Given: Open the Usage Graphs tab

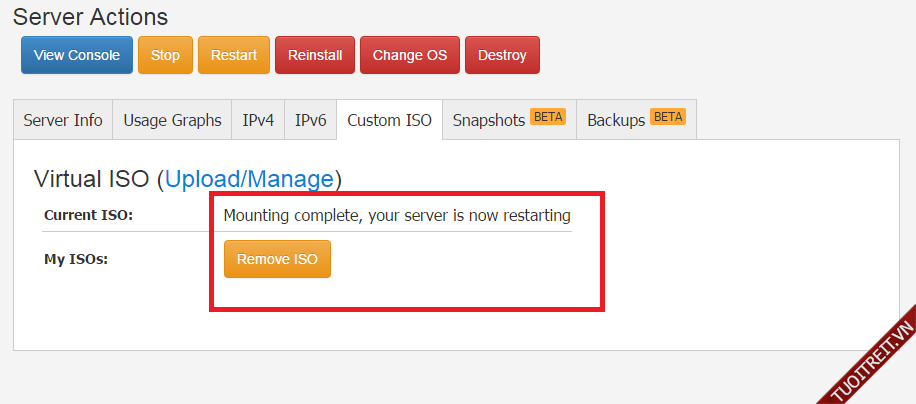Looking at the screenshot, I should point(172,120).
